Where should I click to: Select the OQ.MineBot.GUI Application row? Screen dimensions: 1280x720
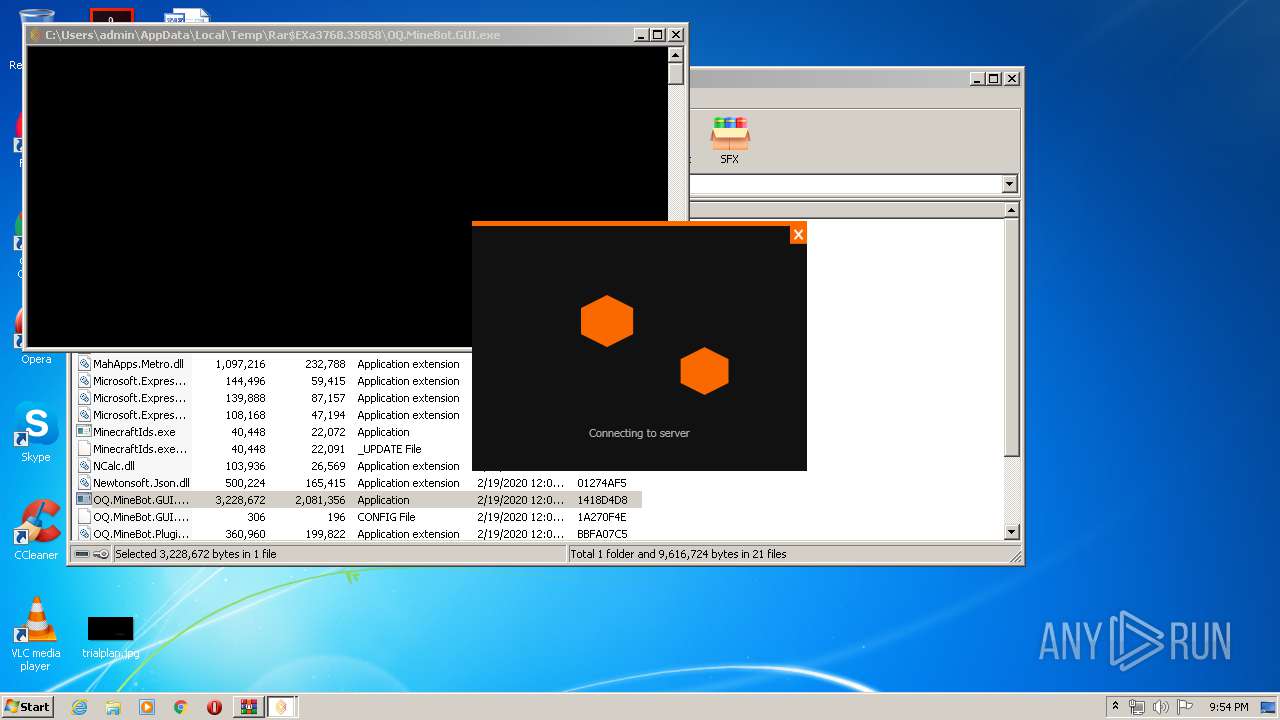point(358,500)
